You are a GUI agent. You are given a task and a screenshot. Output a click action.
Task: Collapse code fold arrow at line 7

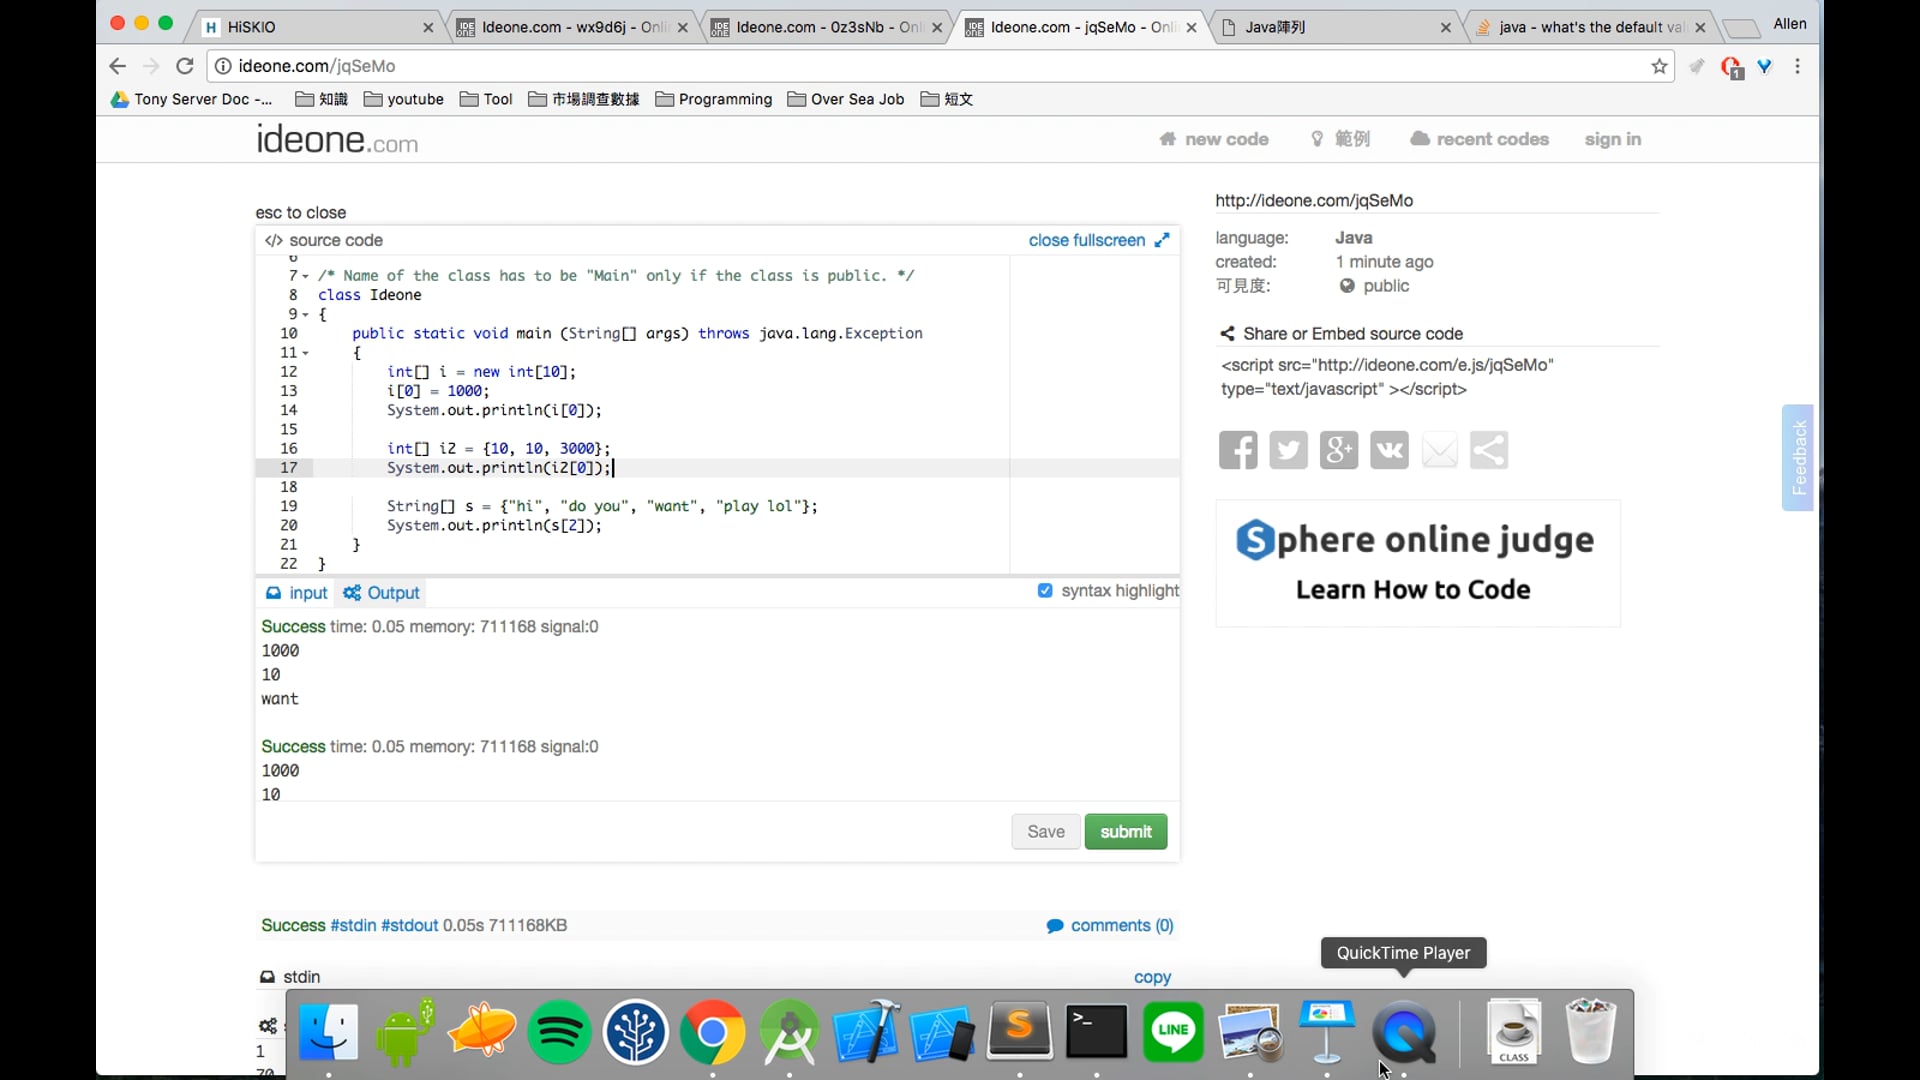tap(305, 276)
